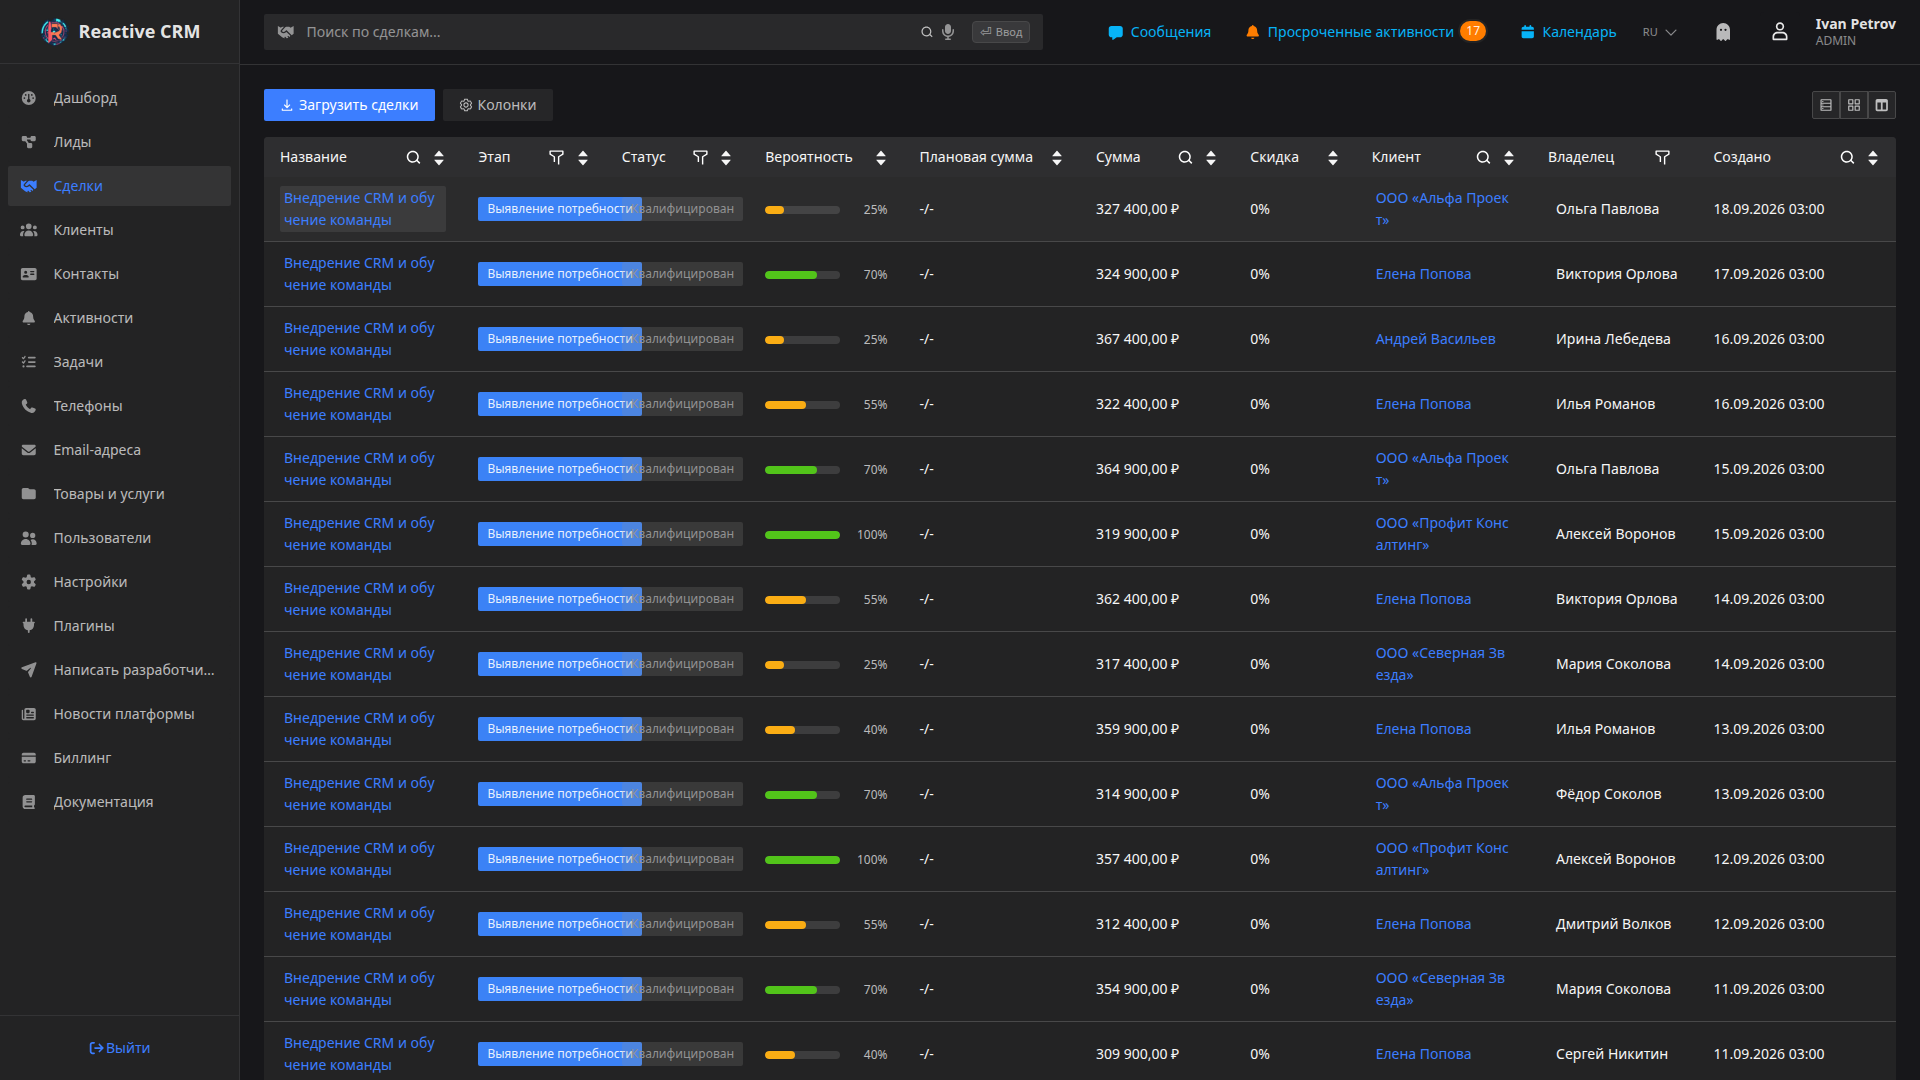Open Лиды in the sidebar
1920x1080 pixels.
(x=119, y=142)
